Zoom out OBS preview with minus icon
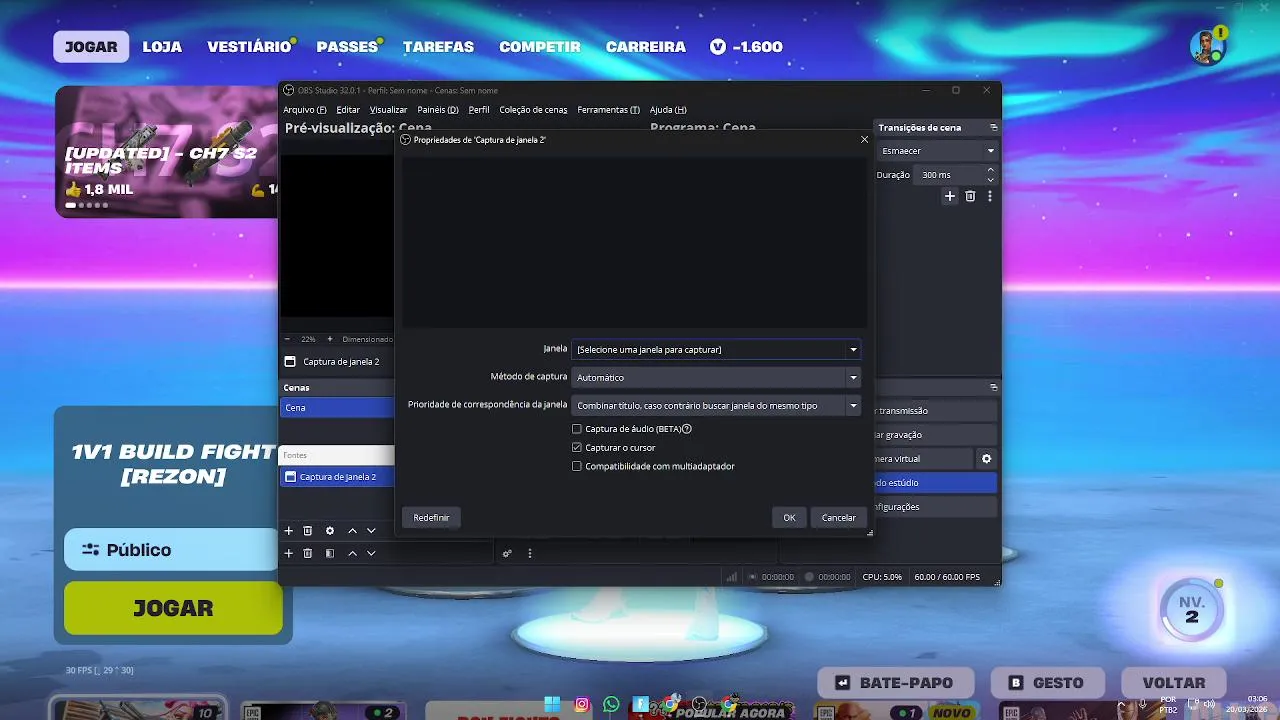The height and width of the screenshot is (720, 1280). click(x=288, y=339)
